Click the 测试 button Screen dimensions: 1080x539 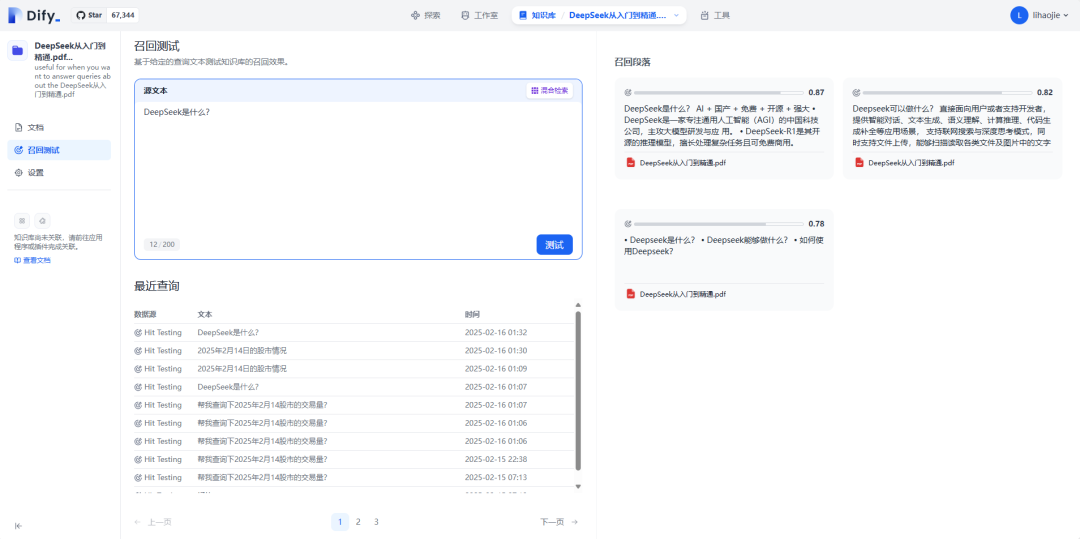pyautogui.click(x=554, y=244)
